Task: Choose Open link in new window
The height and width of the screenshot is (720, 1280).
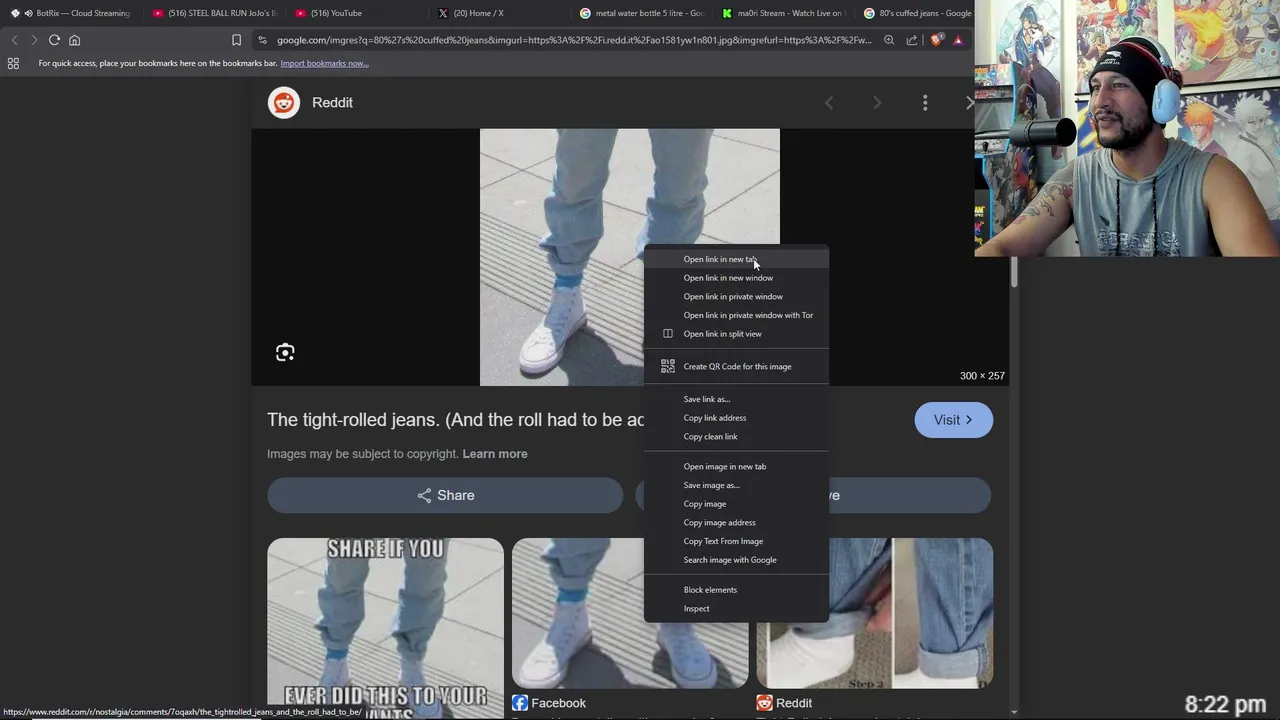Action: tap(737, 278)
